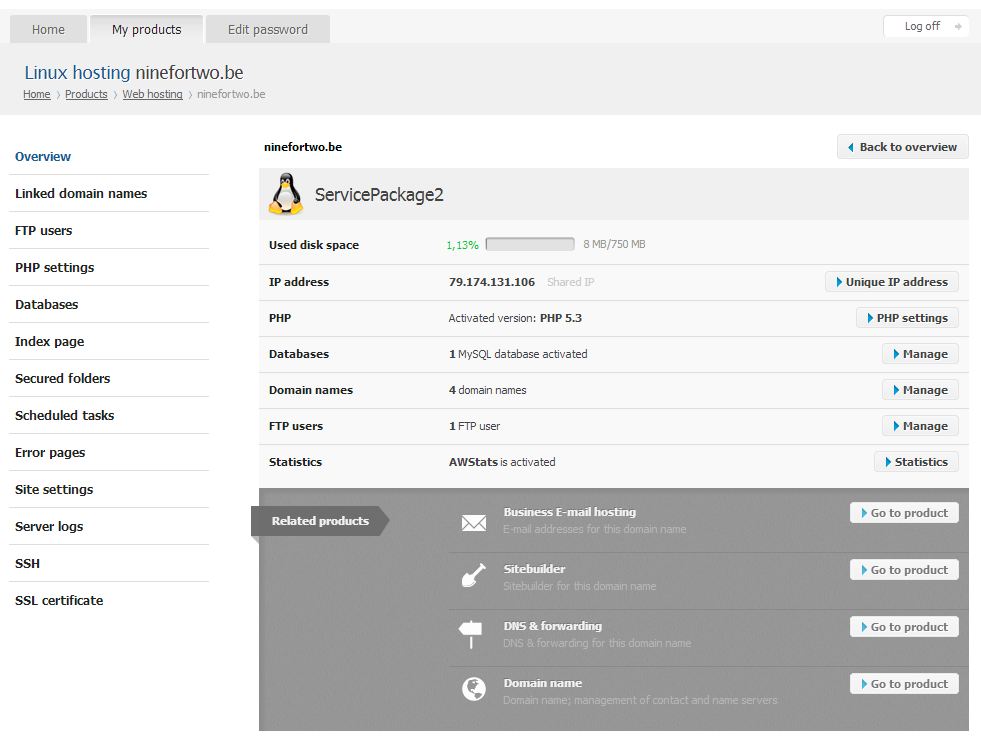The width and height of the screenshot is (981, 745).
Task: Click the AWStats is activated text
Action: click(x=502, y=462)
